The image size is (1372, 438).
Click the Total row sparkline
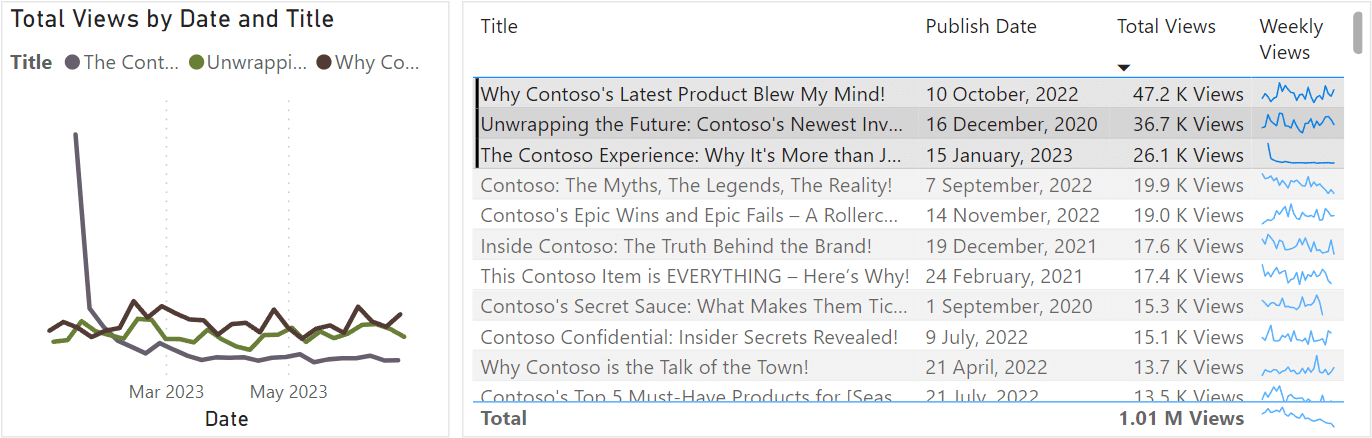1298,417
